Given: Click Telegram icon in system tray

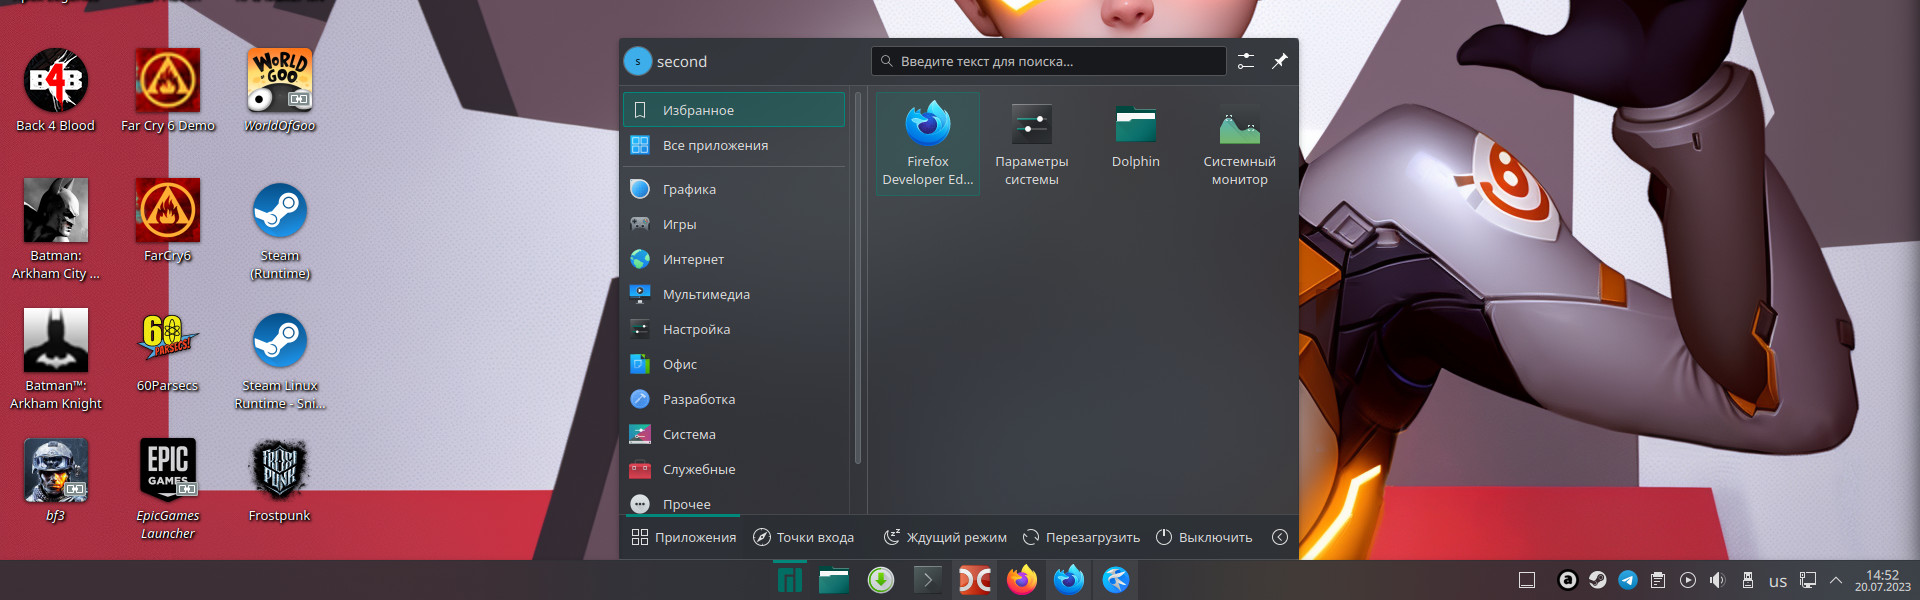Looking at the screenshot, I should coord(1627,580).
